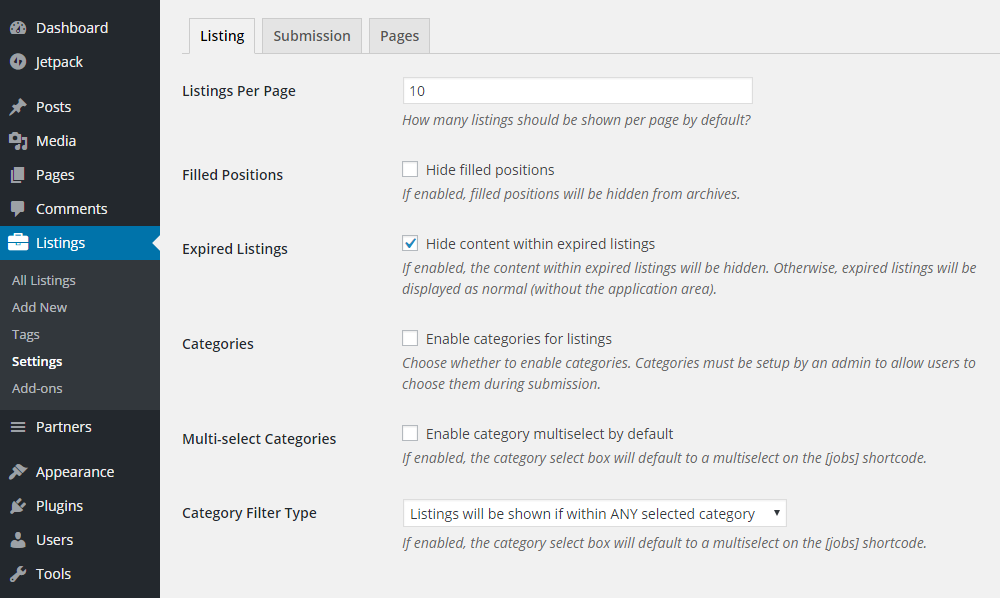Click the Partners sidebar entry
This screenshot has height=598, width=1000.
[64, 426]
